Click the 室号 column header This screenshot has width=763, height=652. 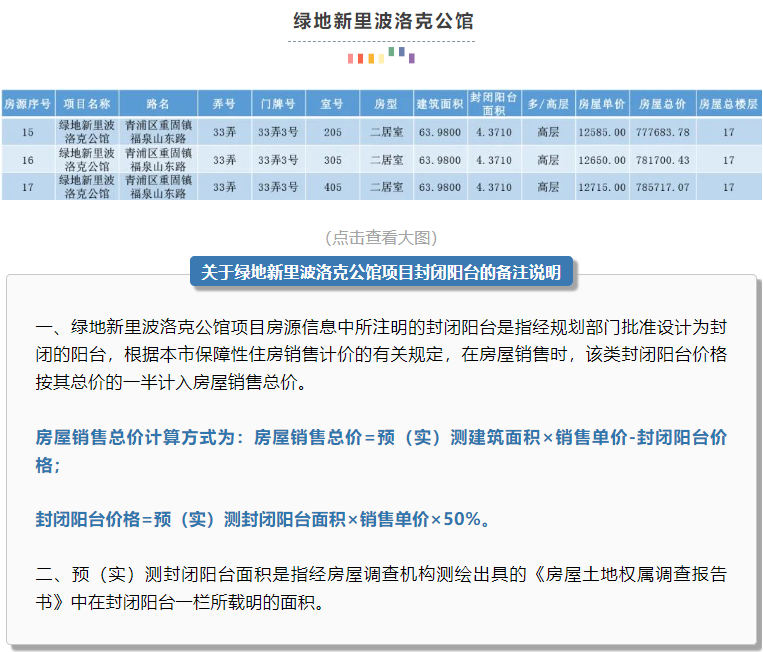[332, 104]
